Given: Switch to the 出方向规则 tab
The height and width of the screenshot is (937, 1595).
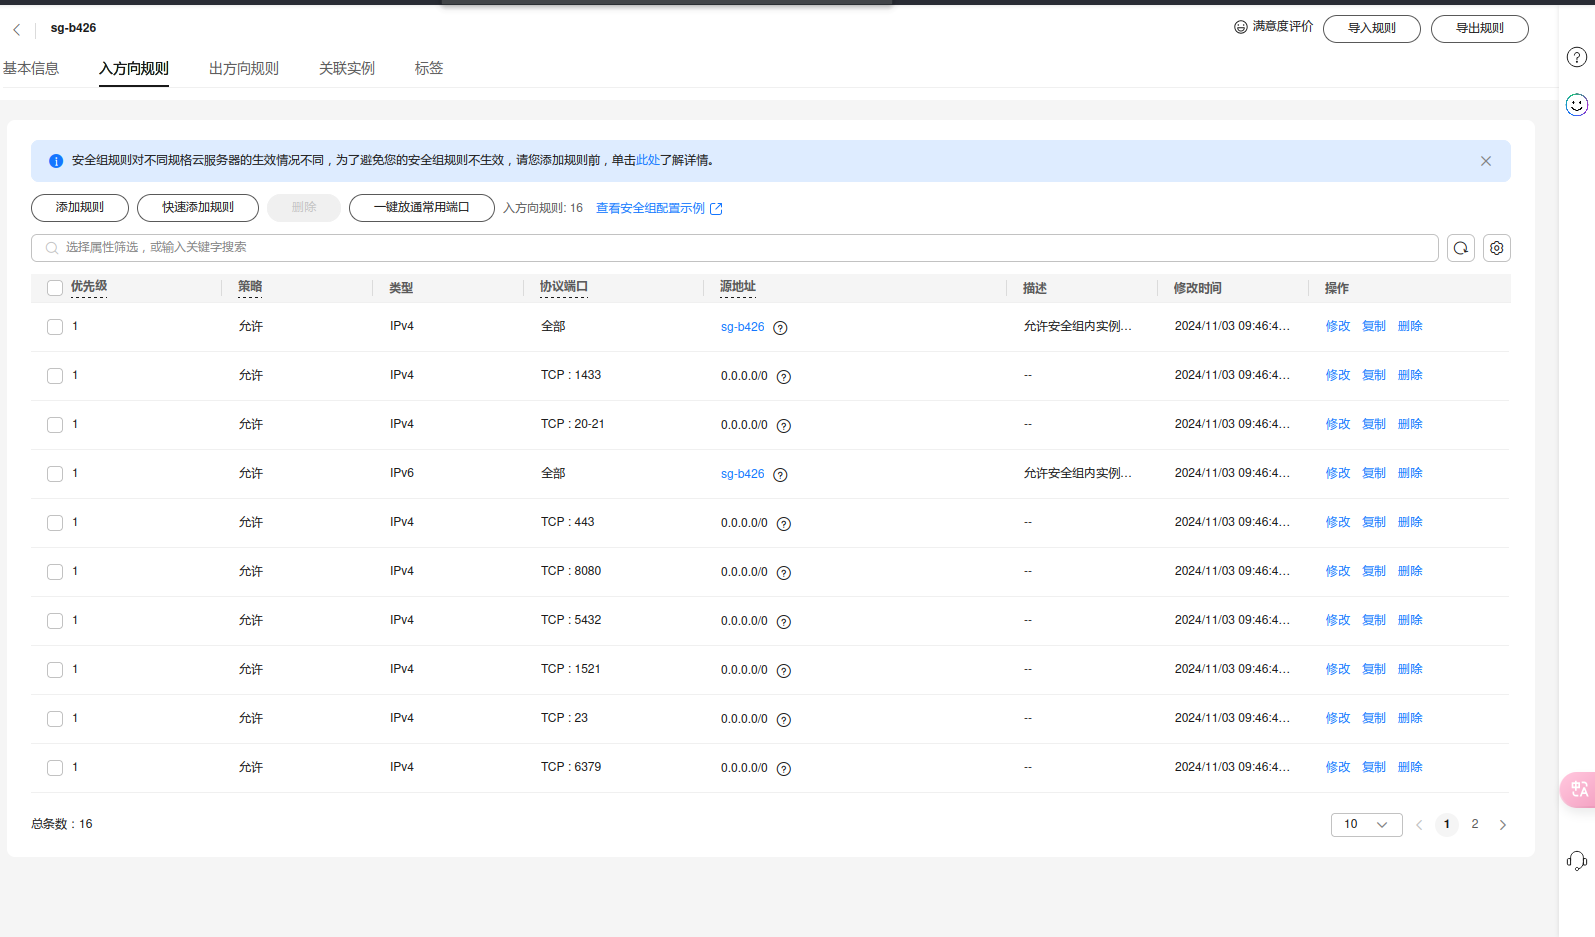Looking at the screenshot, I should pyautogui.click(x=243, y=69).
